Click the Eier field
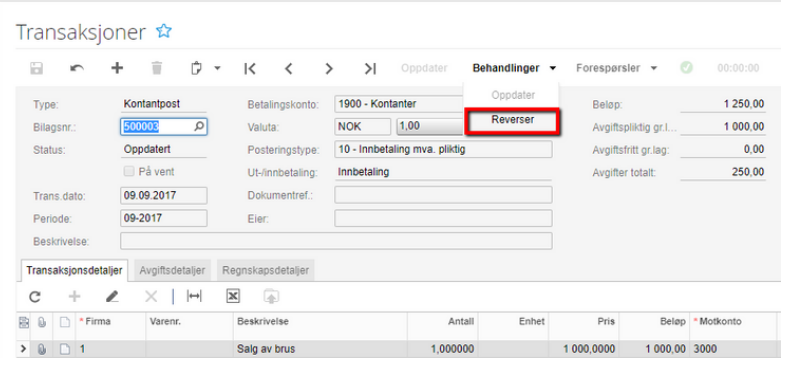The width and height of the screenshot is (785, 365). click(x=443, y=218)
